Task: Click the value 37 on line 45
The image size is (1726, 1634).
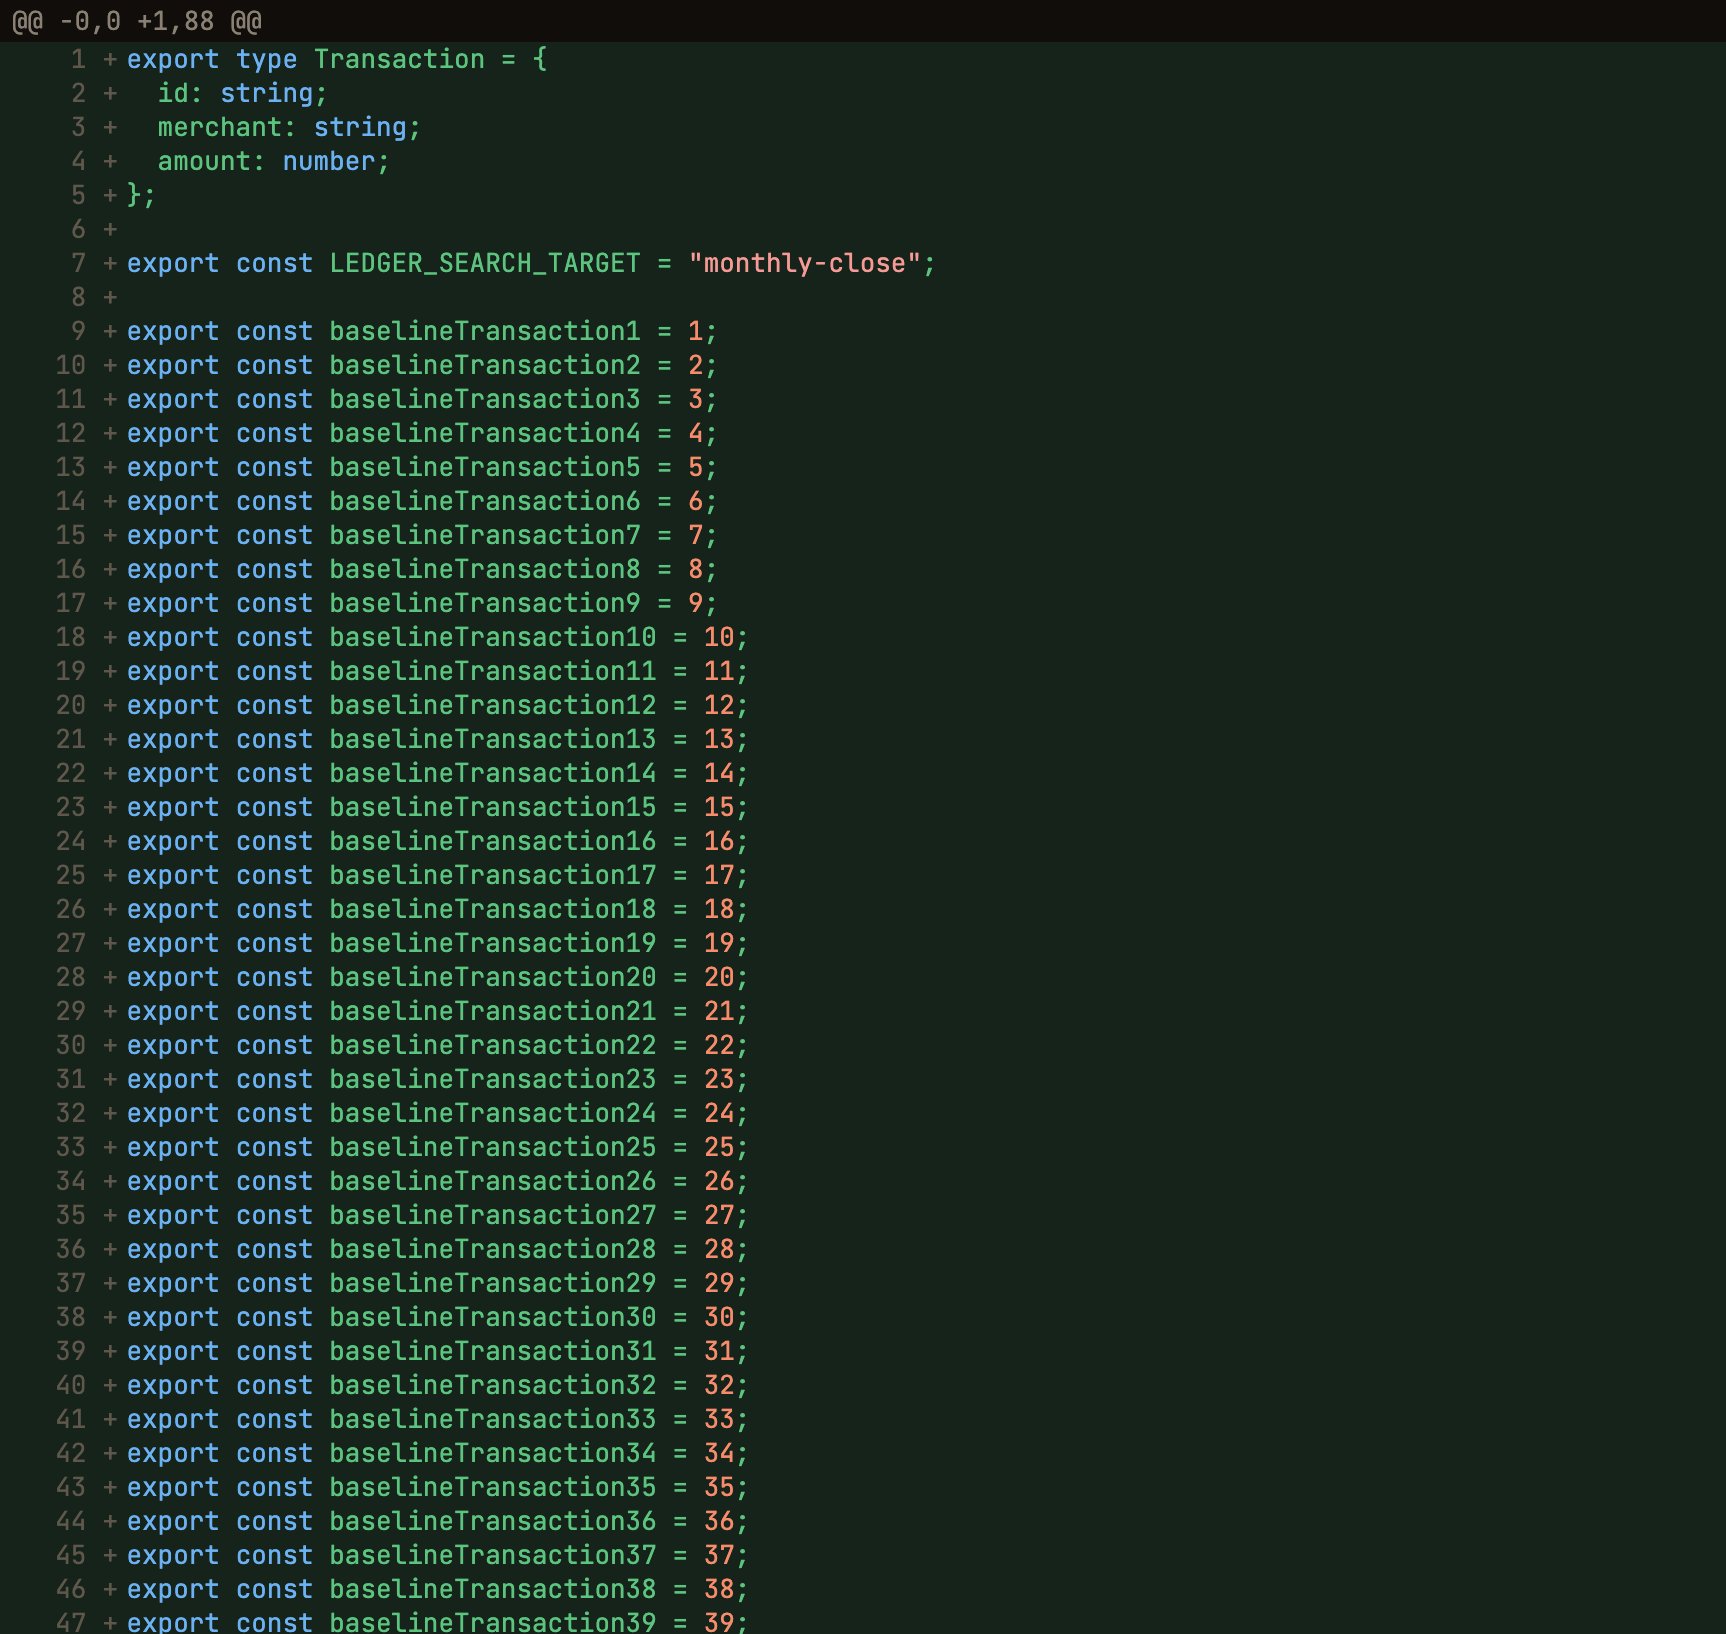Action: coord(719,1555)
